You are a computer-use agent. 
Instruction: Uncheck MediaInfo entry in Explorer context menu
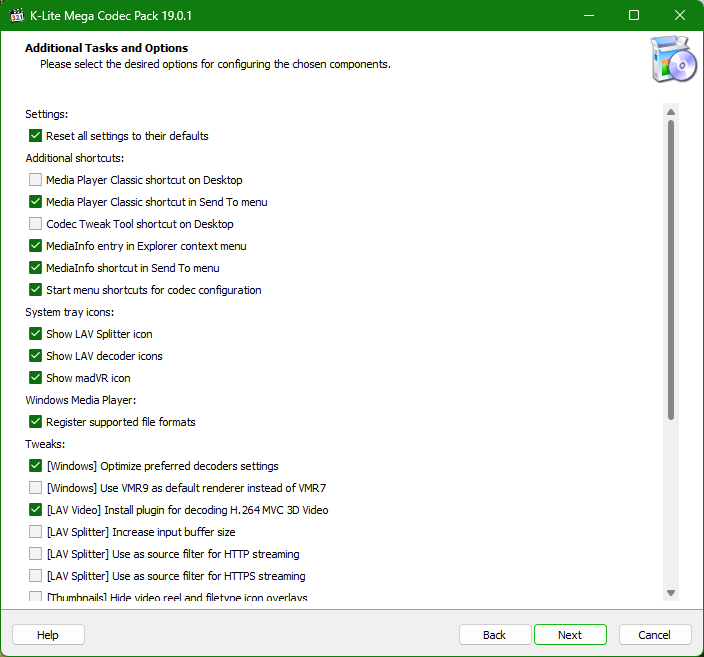tap(35, 246)
